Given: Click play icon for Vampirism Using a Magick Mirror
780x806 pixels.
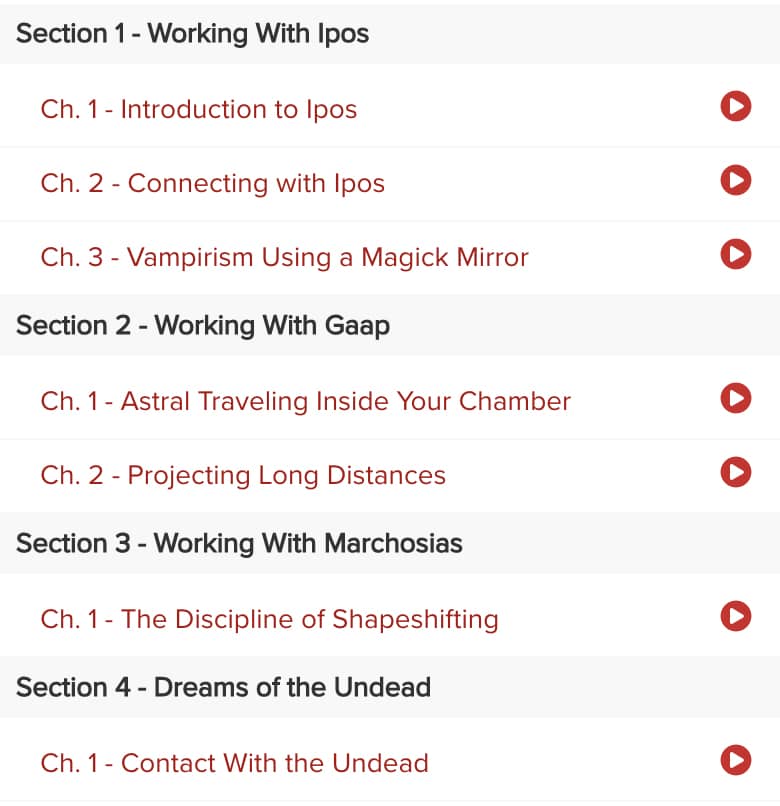Looking at the screenshot, I should (735, 254).
